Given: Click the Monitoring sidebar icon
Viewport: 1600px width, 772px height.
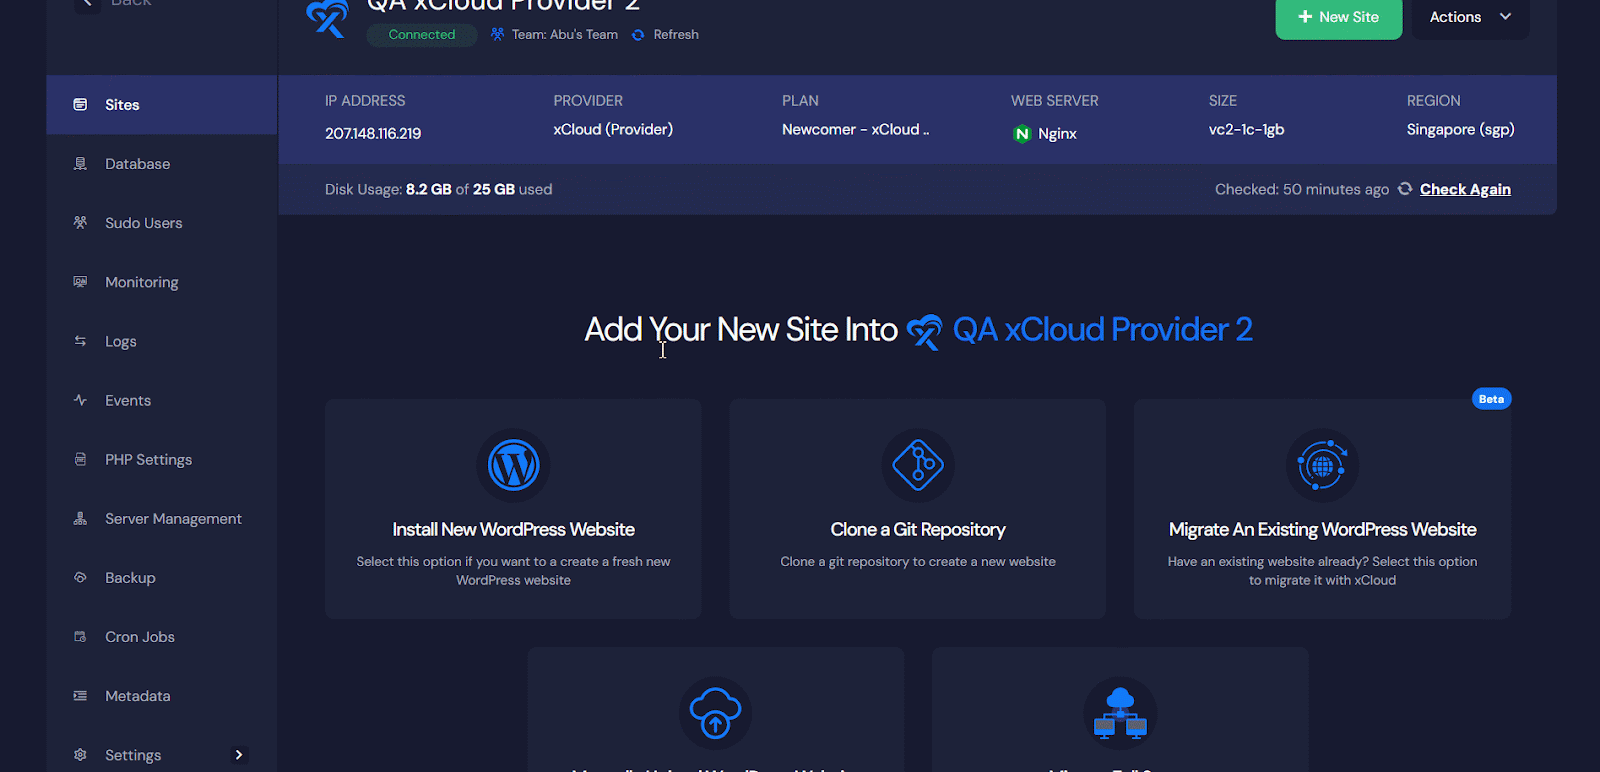Looking at the screenshot, I should [80, 281].
